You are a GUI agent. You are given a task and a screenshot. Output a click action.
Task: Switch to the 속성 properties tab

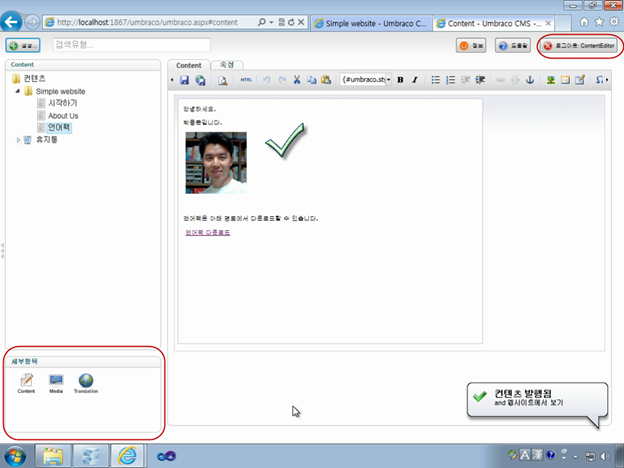click(227, 64)
